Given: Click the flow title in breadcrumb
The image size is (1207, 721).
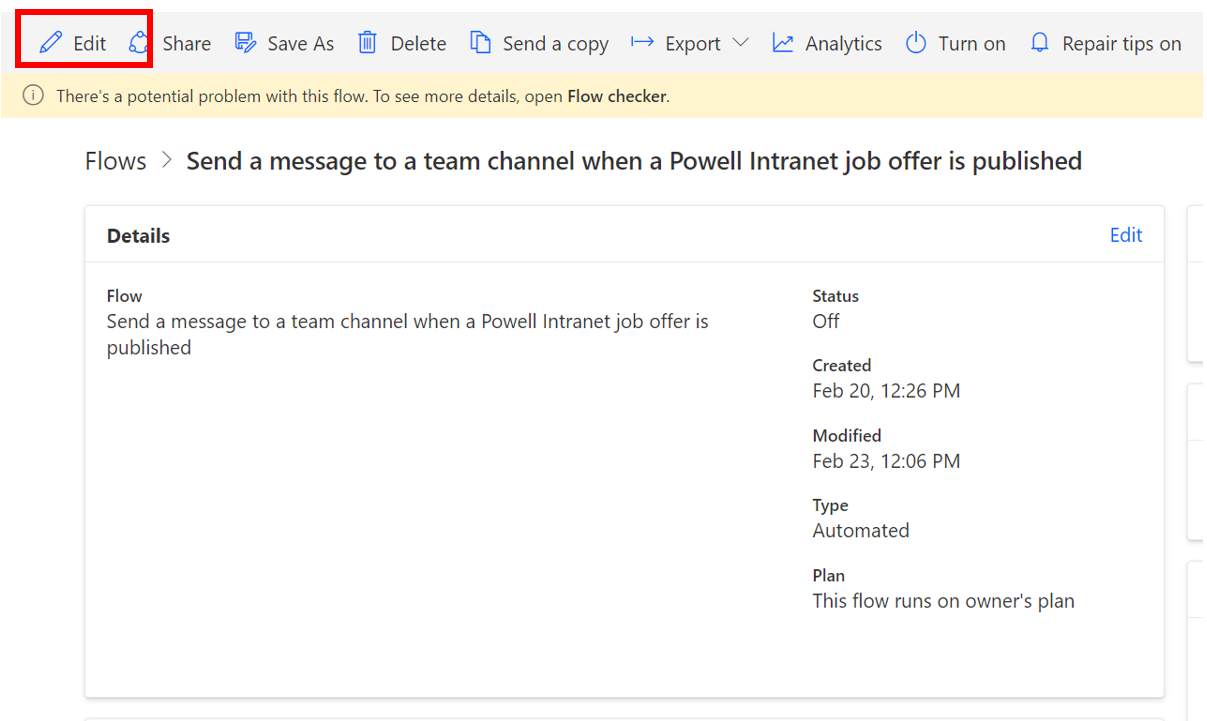Looking at the screenshot, I should coord(634,161).
